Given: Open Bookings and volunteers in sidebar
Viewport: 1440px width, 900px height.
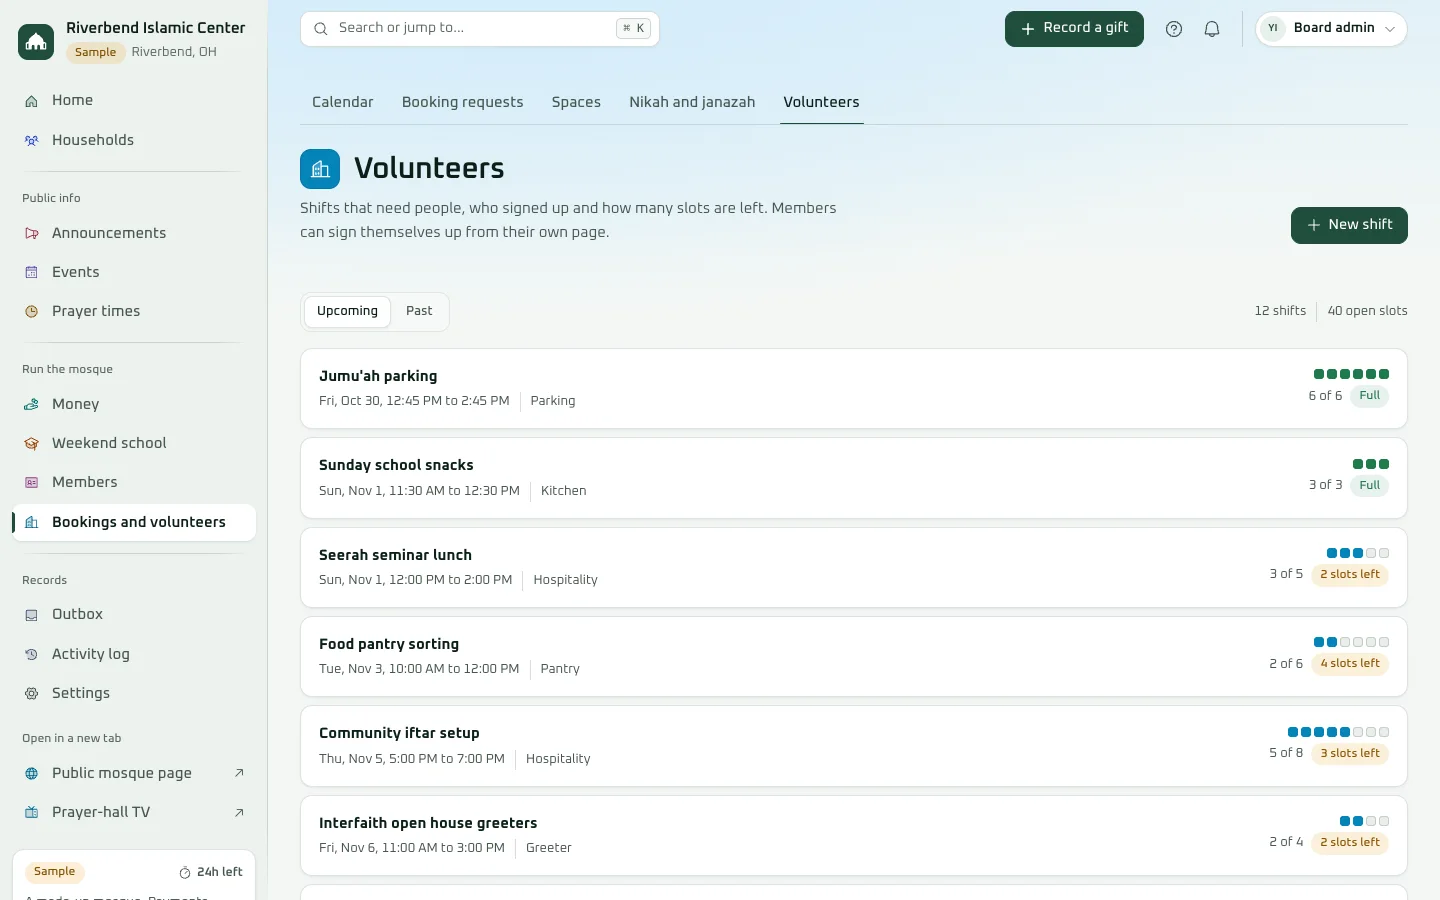Looking at the screenshot, I should tap(134, 522).
